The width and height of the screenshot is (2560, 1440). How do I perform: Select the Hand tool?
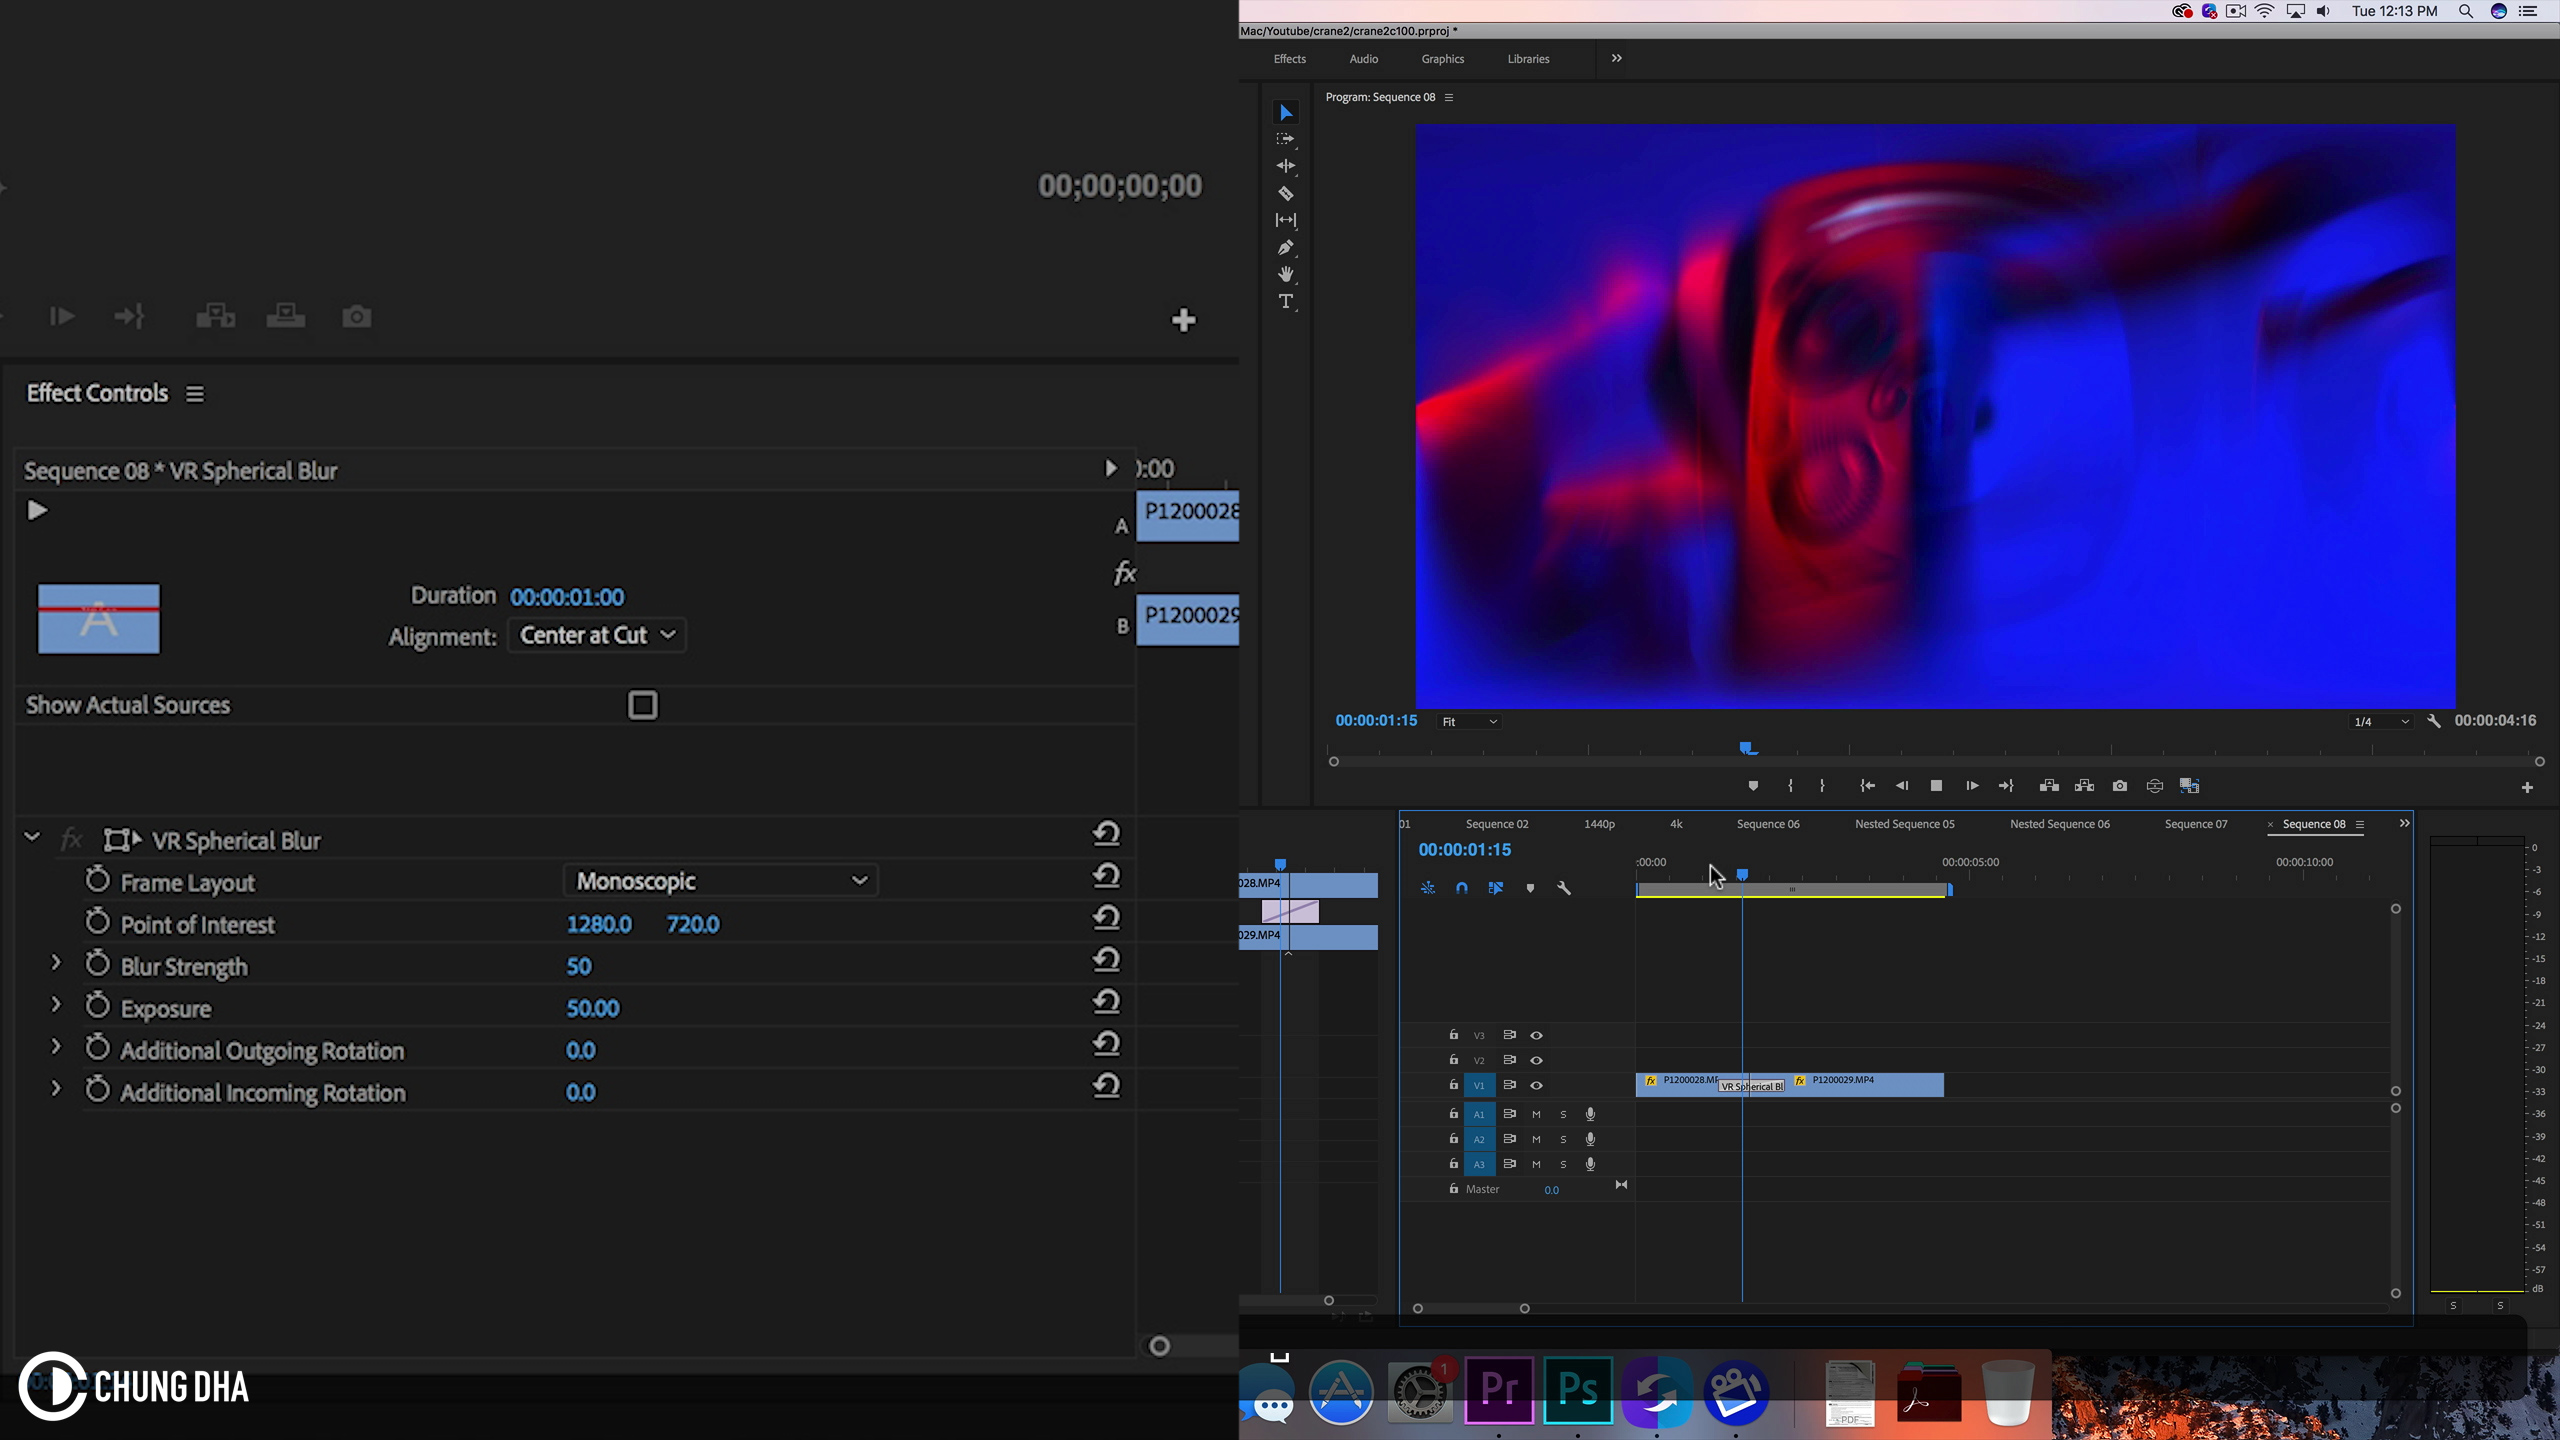point(1285,274)
